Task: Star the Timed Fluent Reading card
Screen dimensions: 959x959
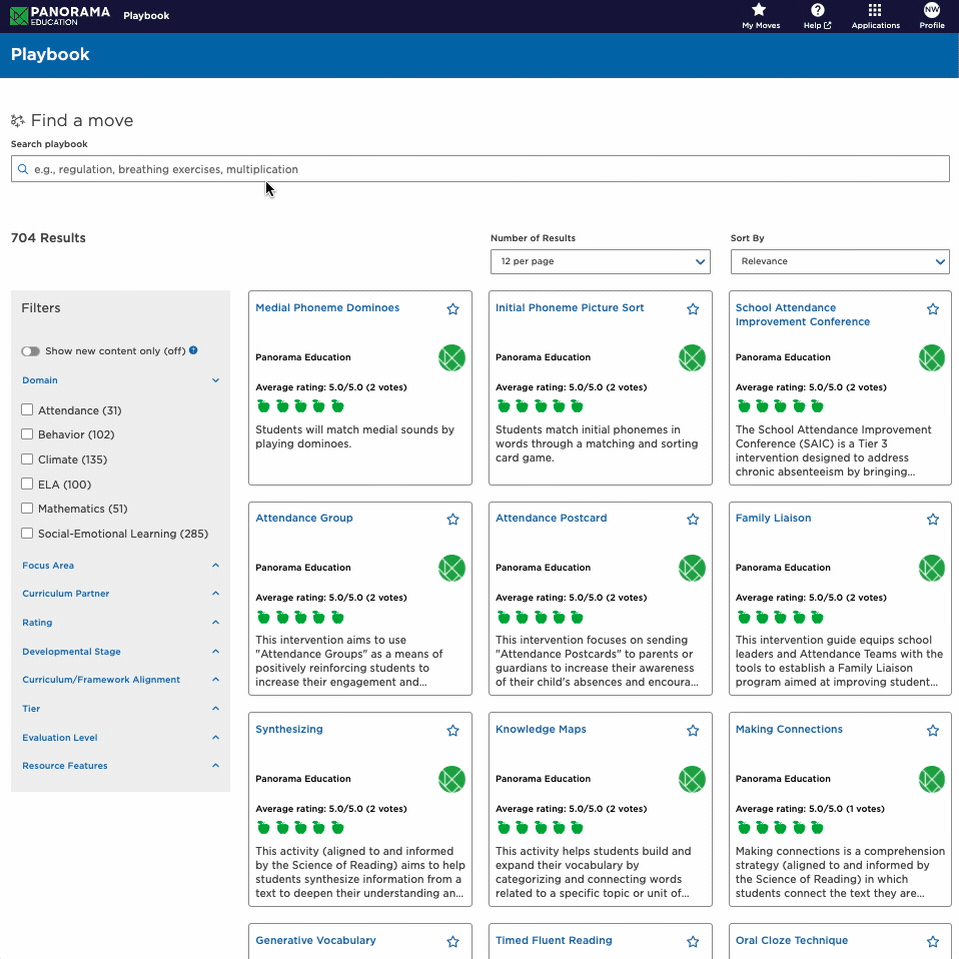Action: (692, 941)
